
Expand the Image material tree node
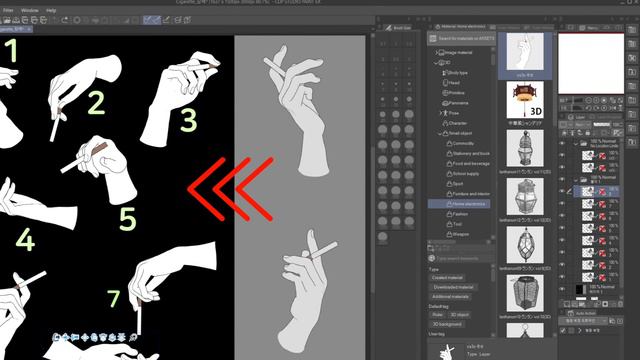pyautogui.click(x=437, y=53)
